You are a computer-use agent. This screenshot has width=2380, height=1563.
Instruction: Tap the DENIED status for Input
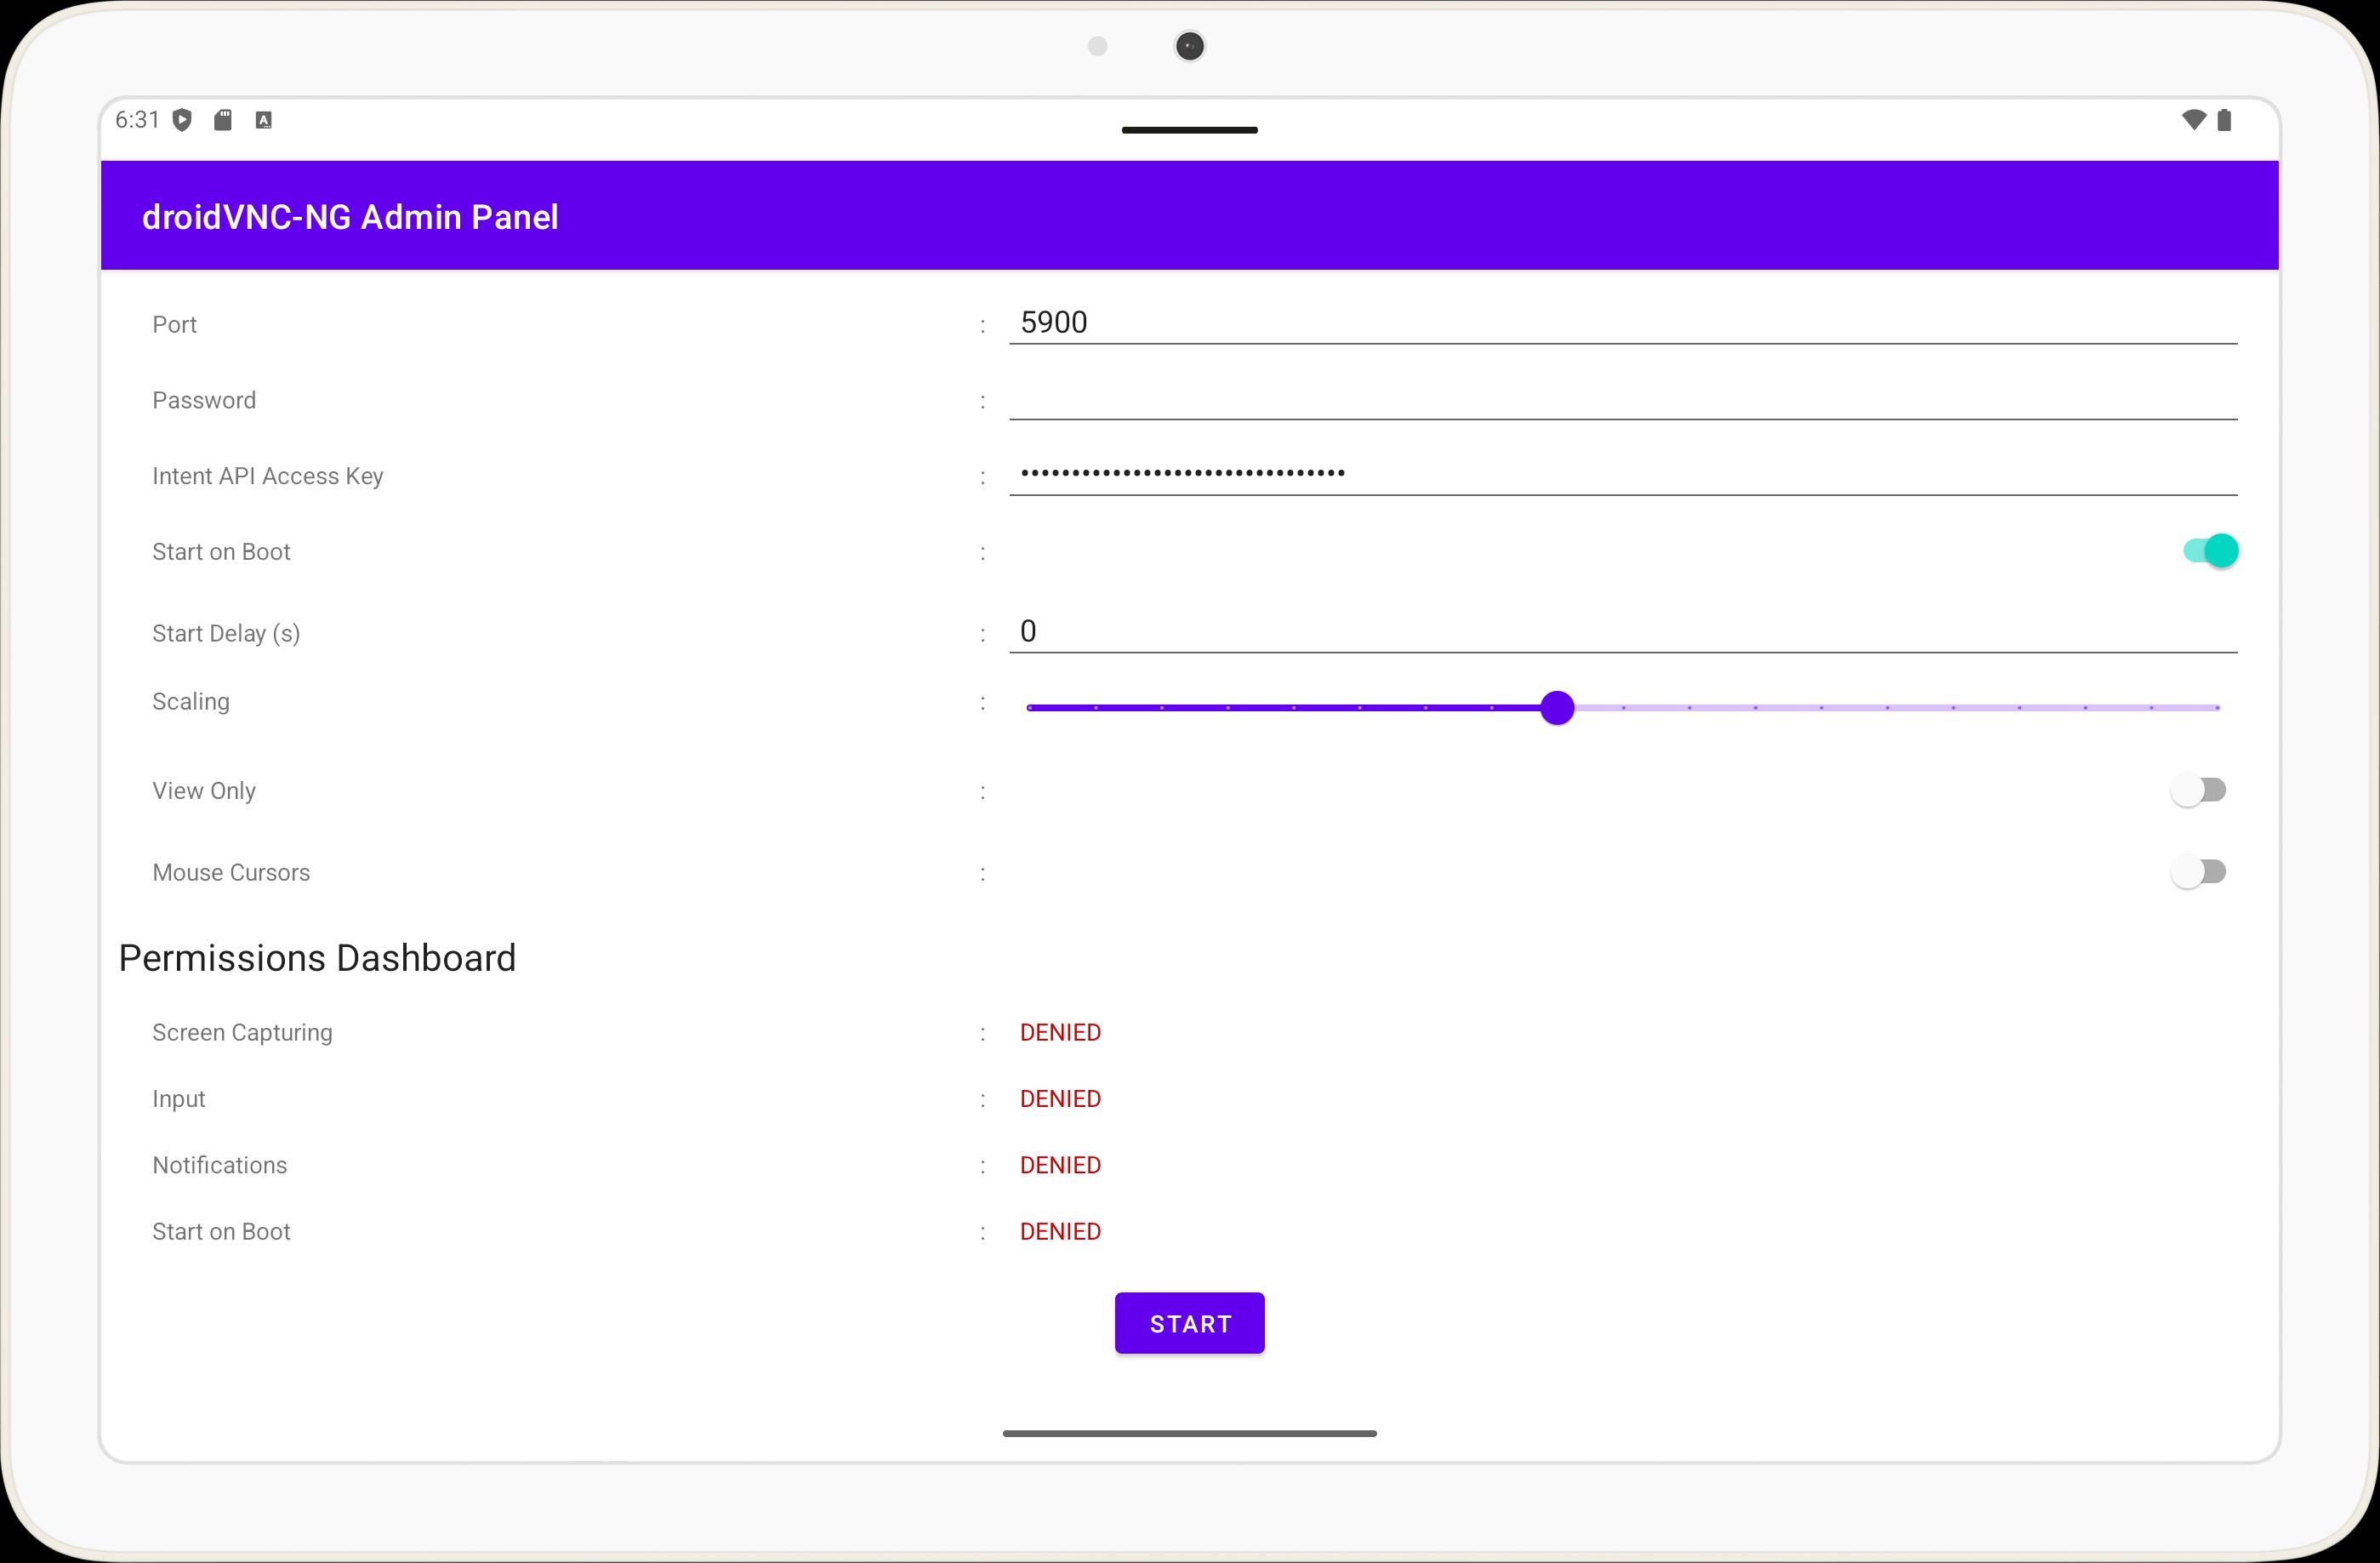click(1060, 1099)
